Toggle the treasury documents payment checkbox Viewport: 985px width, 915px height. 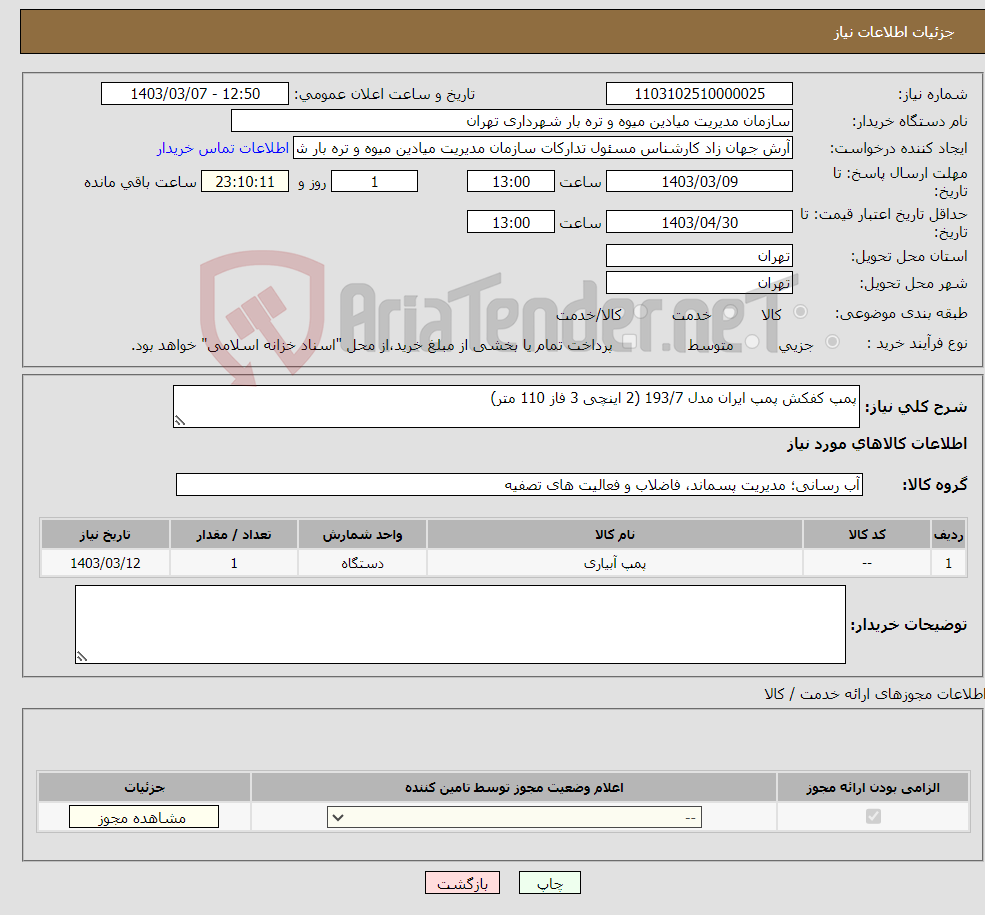(x=629, y=342)
